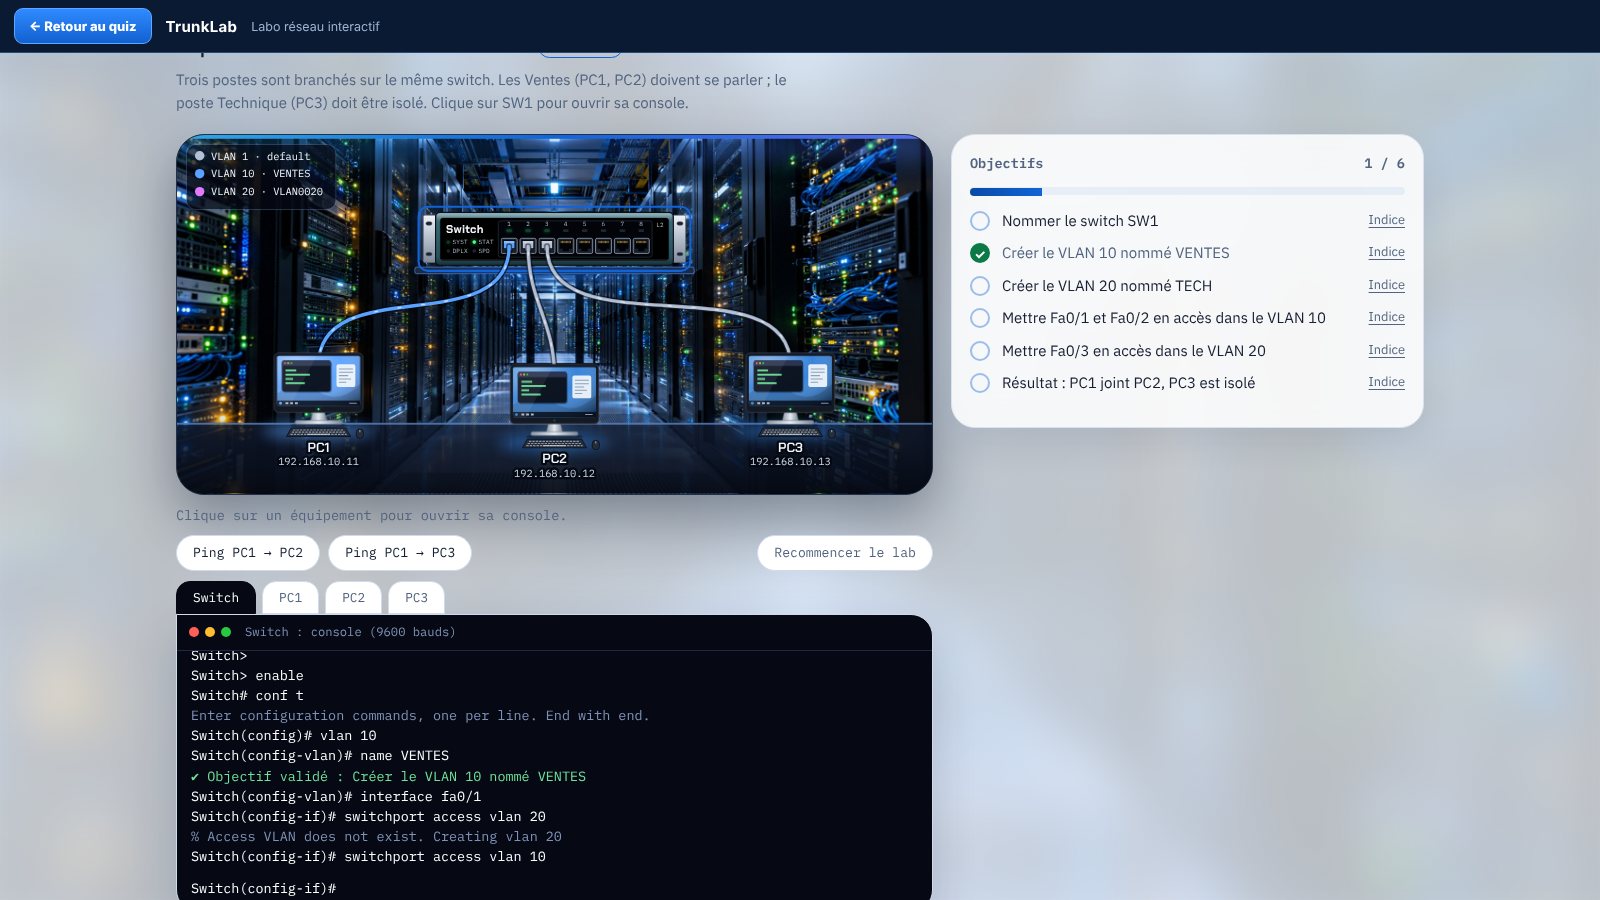Viewport: 1600px width, 900px height.
Task: Click the 'Clique sur un équipement' hint text
Action: pyautogui.click(x=371, y=516)
